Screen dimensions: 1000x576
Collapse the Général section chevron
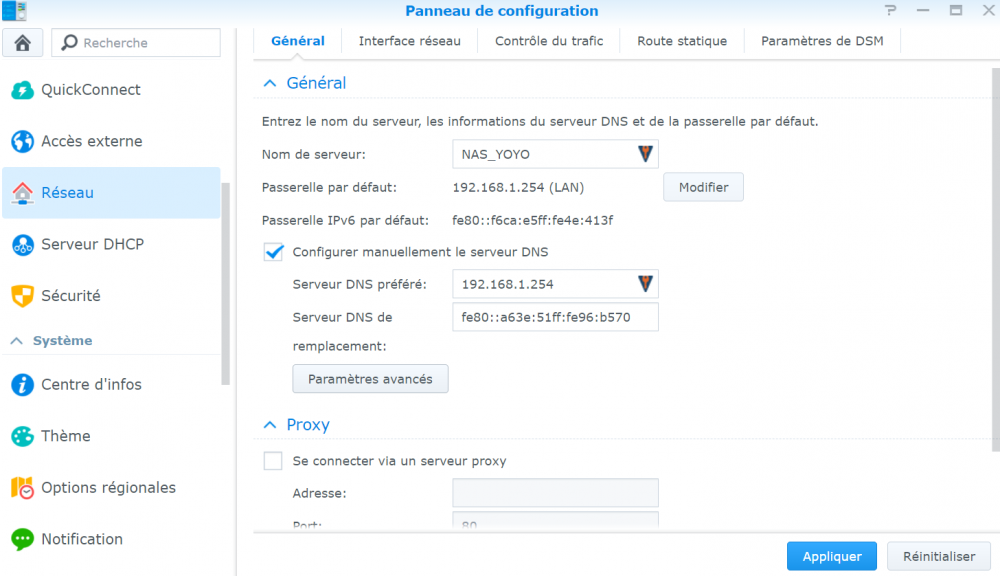[x=269, y=84]
